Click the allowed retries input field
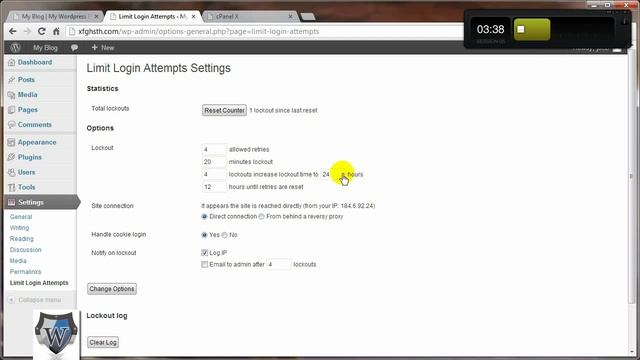Viewport: 640px width, 360px height. [x=214, y=149]
